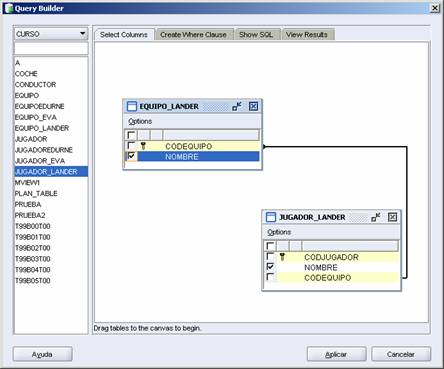
Task: Select T99B01T00 in the table list
Action: pos(51,237)
